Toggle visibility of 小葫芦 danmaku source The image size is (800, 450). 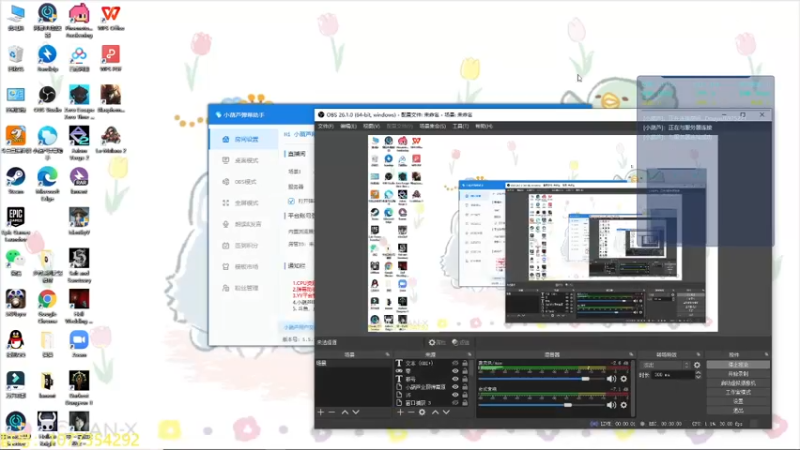[455, 387]
